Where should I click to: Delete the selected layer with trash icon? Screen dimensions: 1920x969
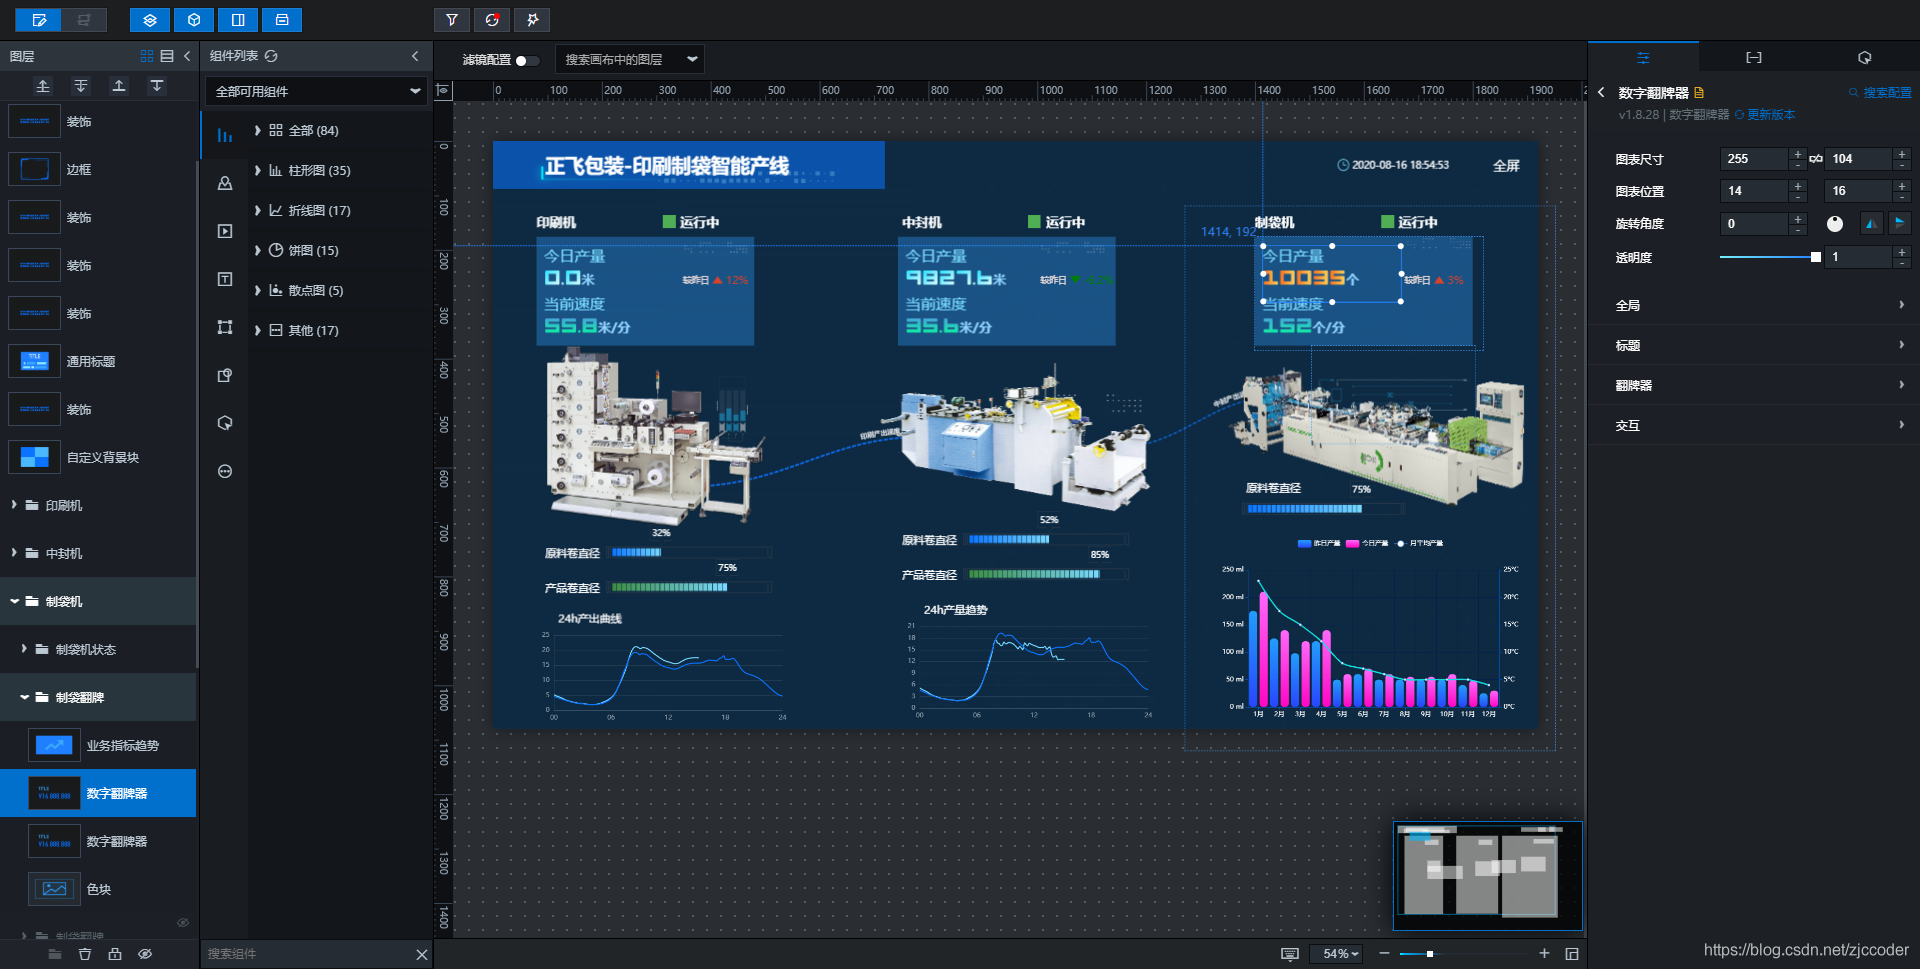coord(85,954)
